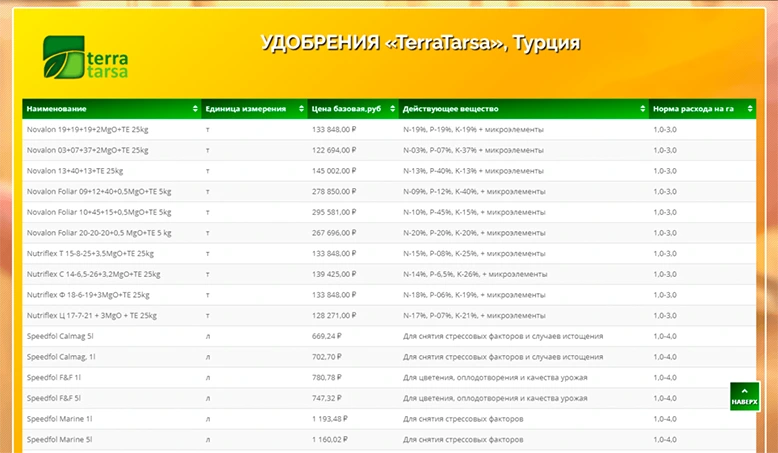Select Novalon Foliar 20-20-20+0,5 MgO+TE 5 kg name
The width and height of the screenshot is (778, 453).
pos(99,233)
